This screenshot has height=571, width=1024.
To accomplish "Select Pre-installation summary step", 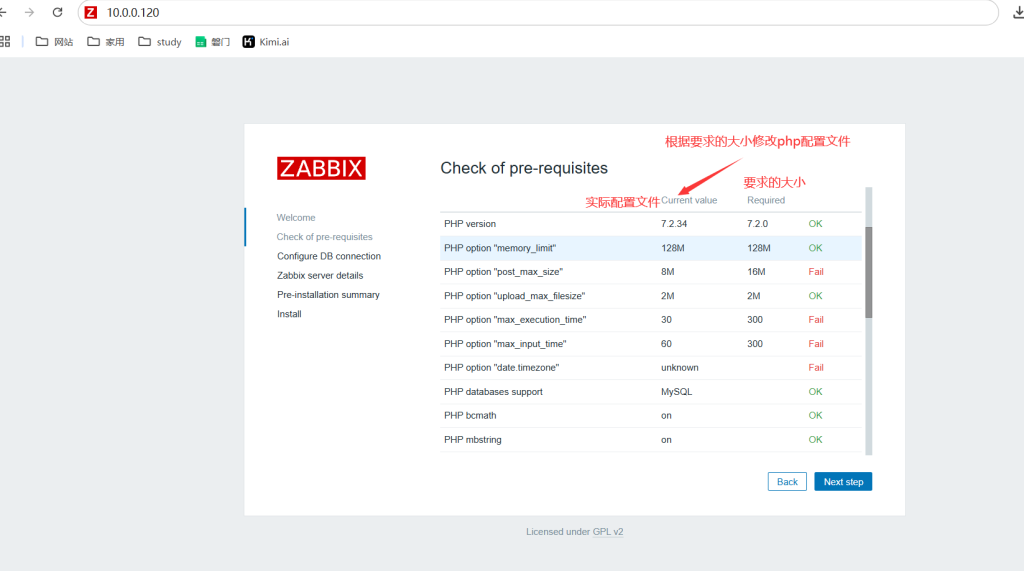I will [x=328, y=295].
